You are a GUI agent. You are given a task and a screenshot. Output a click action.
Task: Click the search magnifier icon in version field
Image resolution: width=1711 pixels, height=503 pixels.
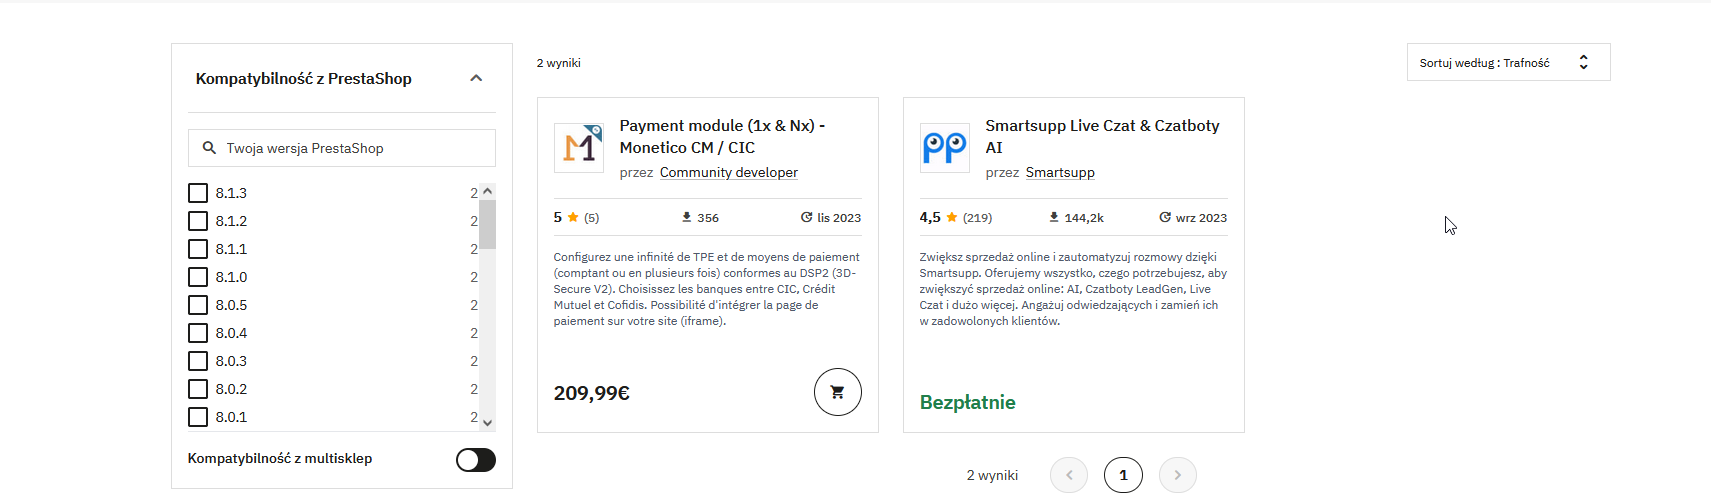pyautogui.click(x=209, y=148)
